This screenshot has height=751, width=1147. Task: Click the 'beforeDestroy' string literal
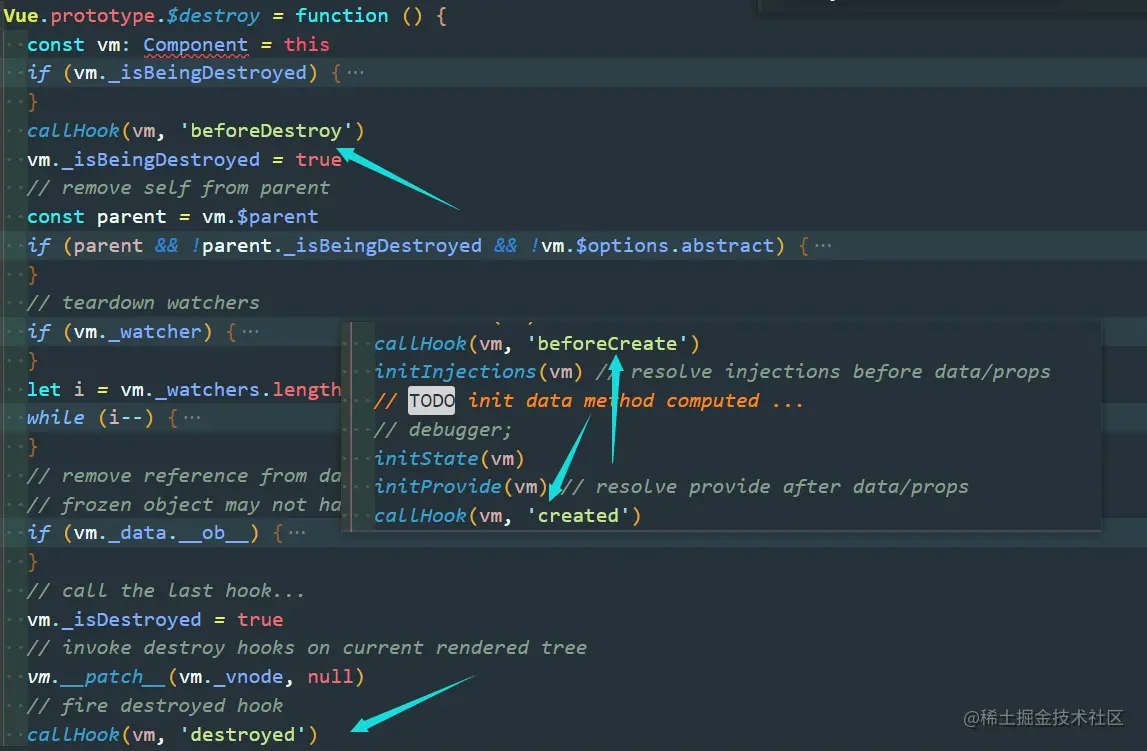[266, 131]
